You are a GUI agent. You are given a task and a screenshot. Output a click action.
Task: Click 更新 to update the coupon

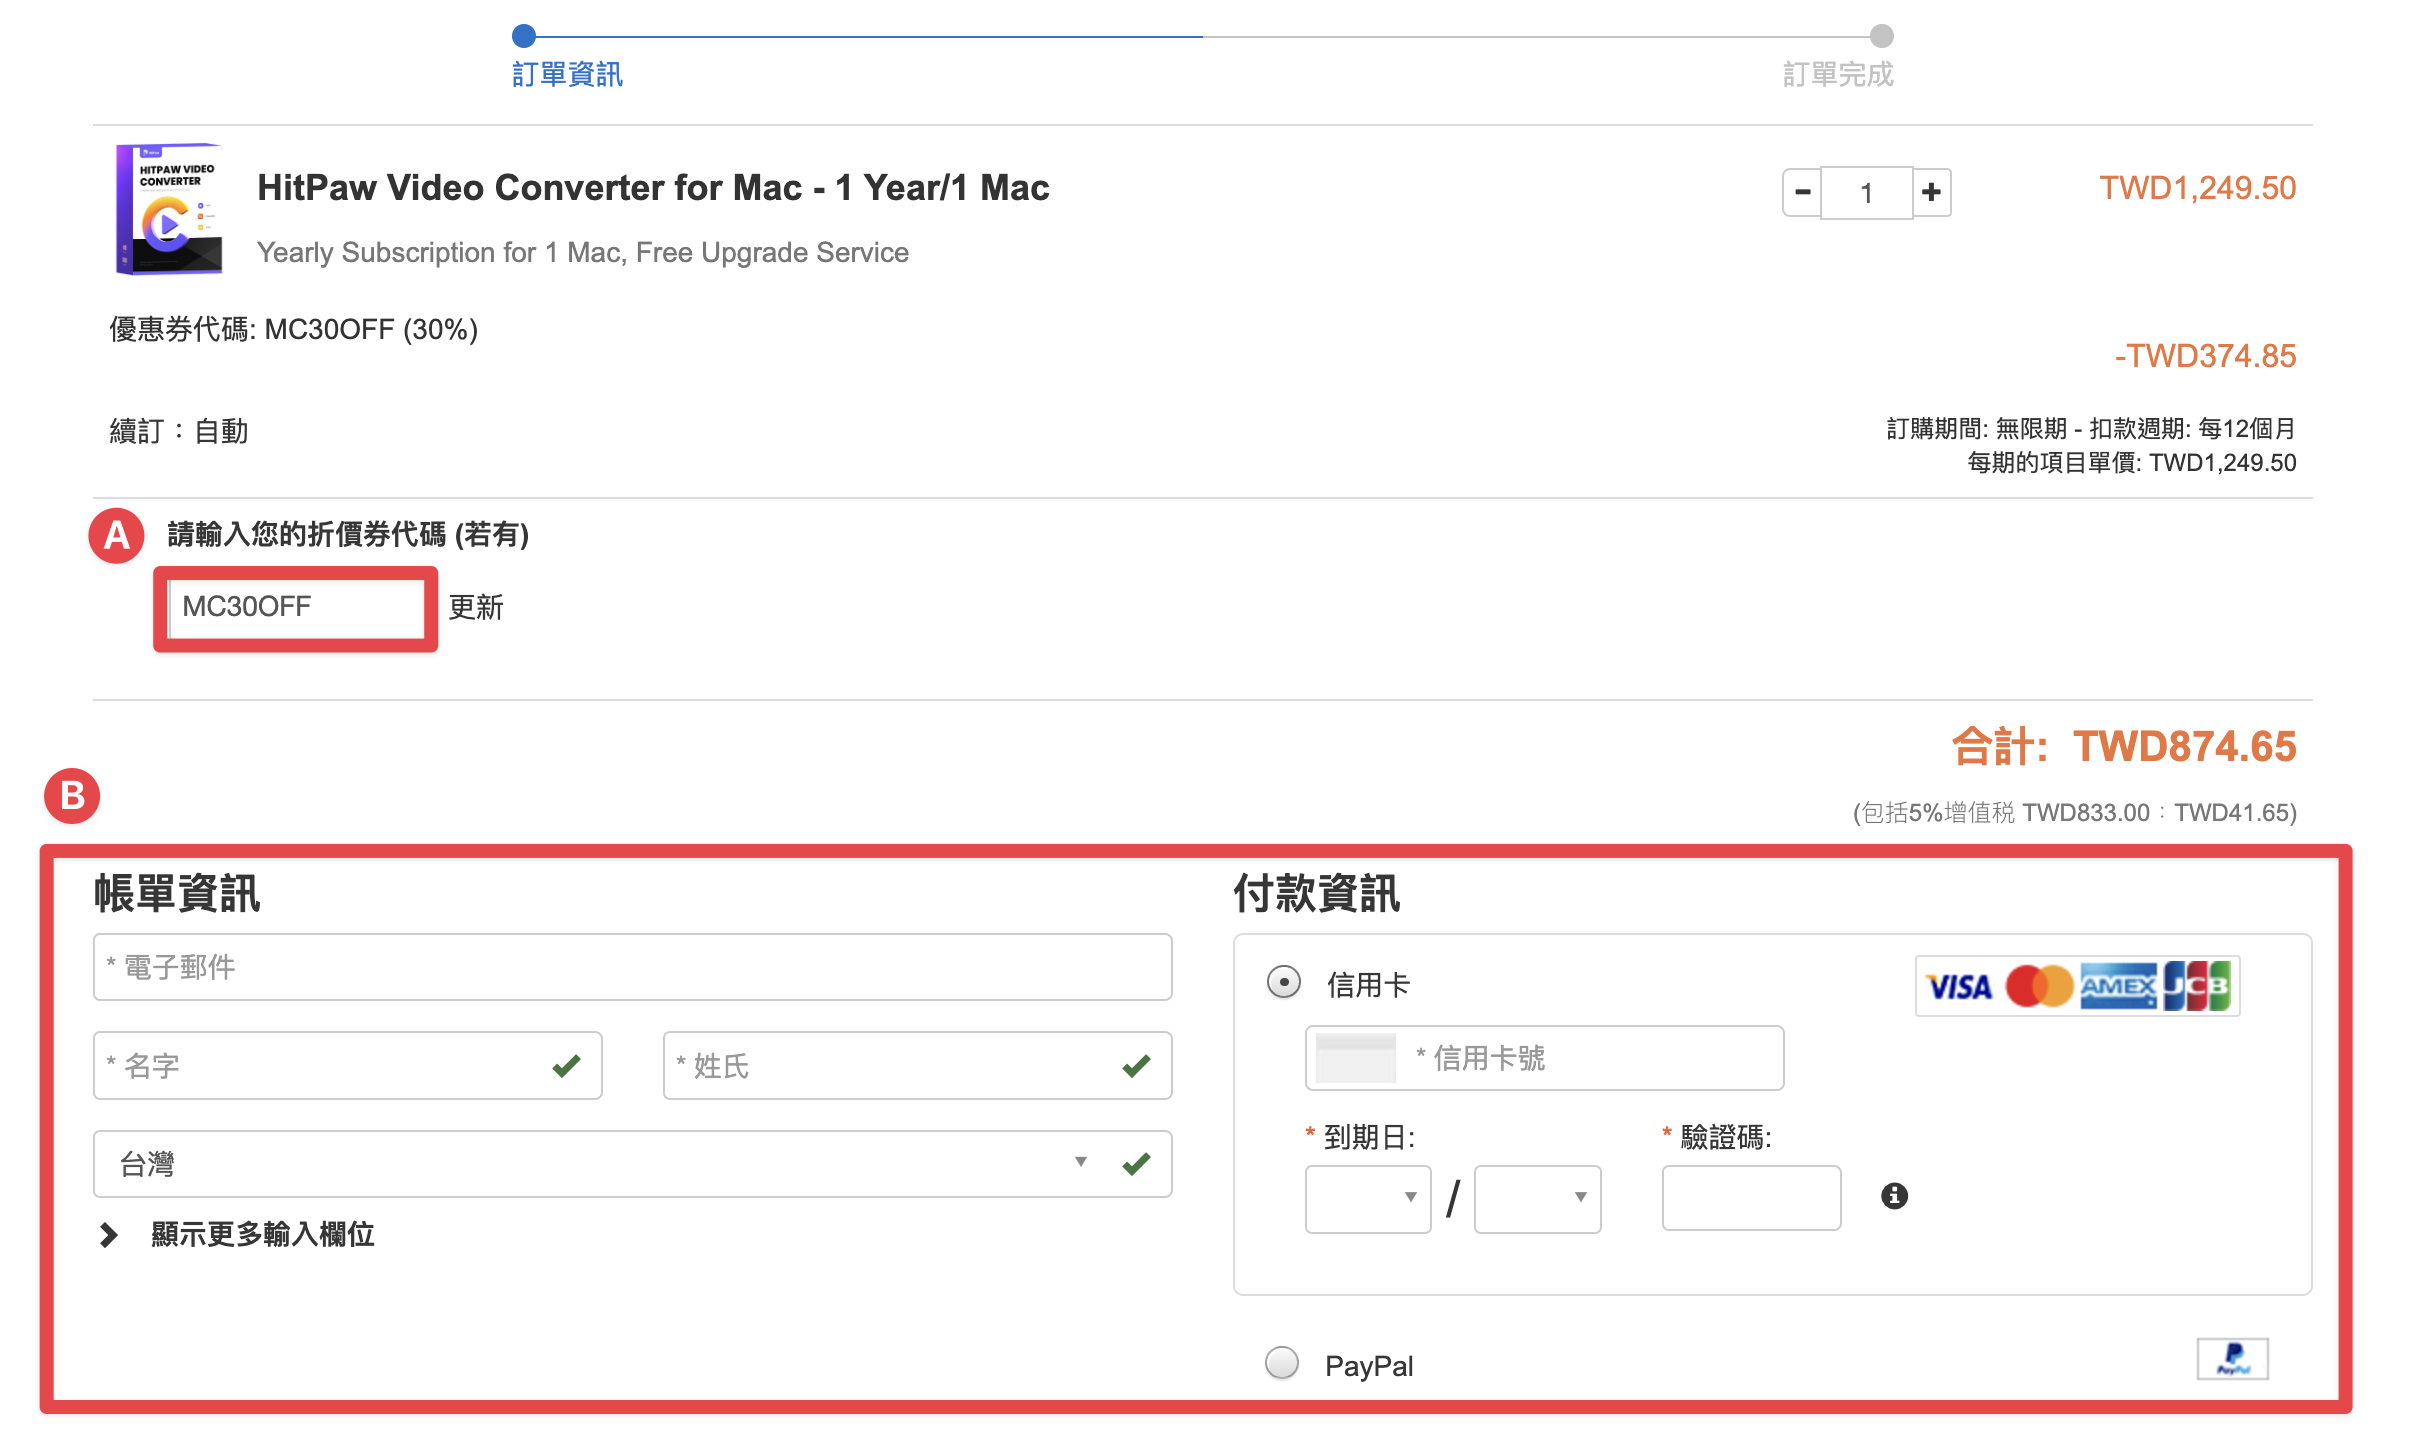(476, 607)
